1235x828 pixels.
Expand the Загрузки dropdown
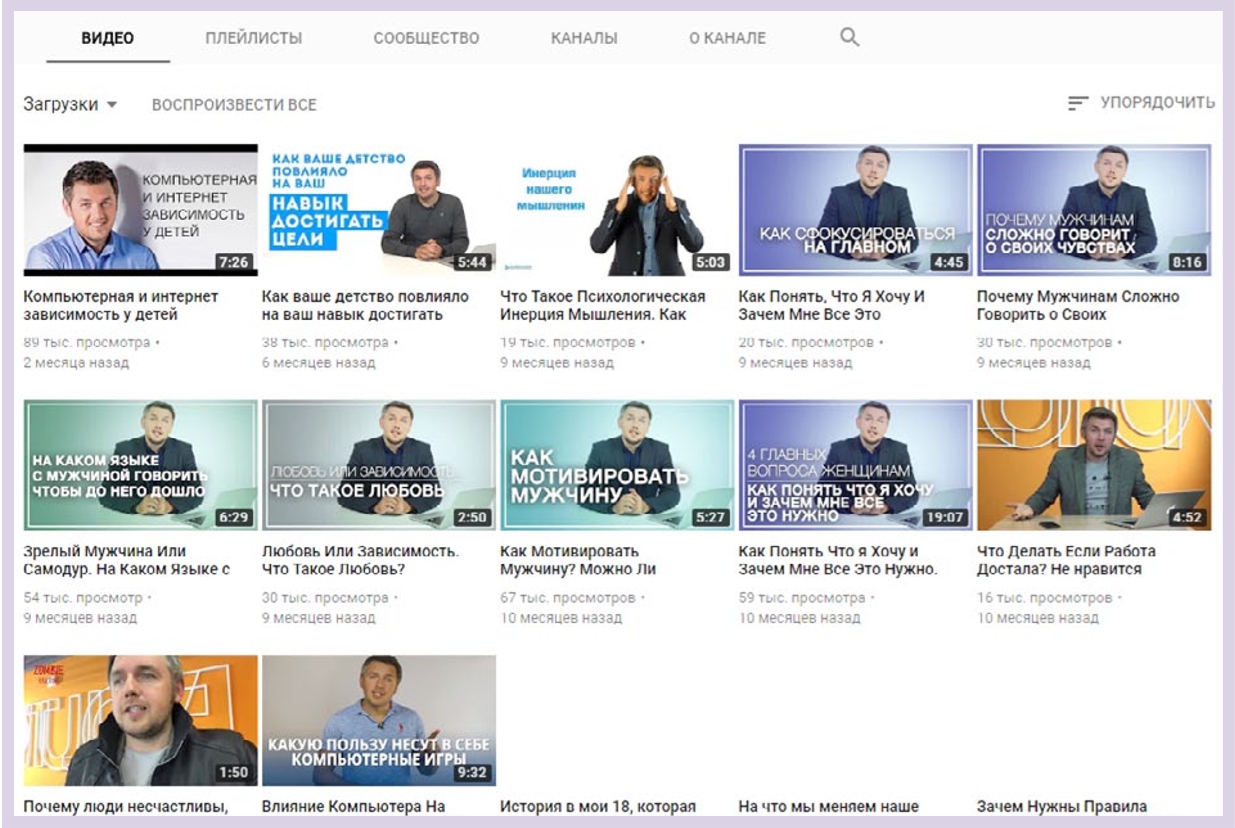70,104
